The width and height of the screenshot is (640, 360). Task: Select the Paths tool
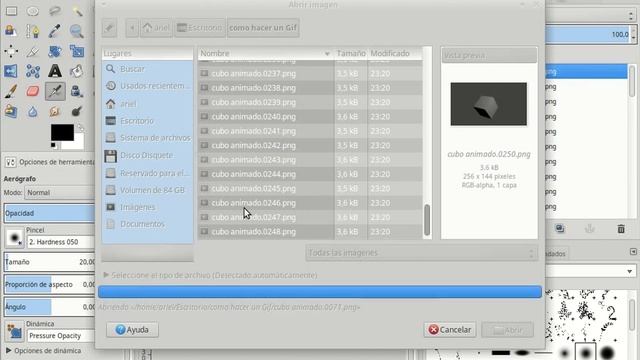point(33,31)
